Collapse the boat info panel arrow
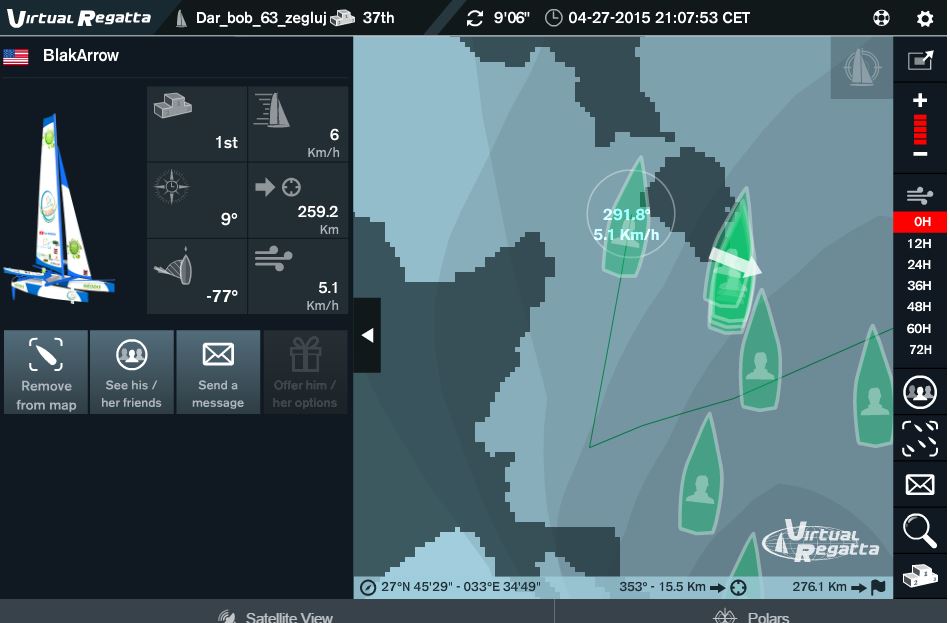Image resolution: width=950 pixels, height=623 pixels. tap(367, 335)
